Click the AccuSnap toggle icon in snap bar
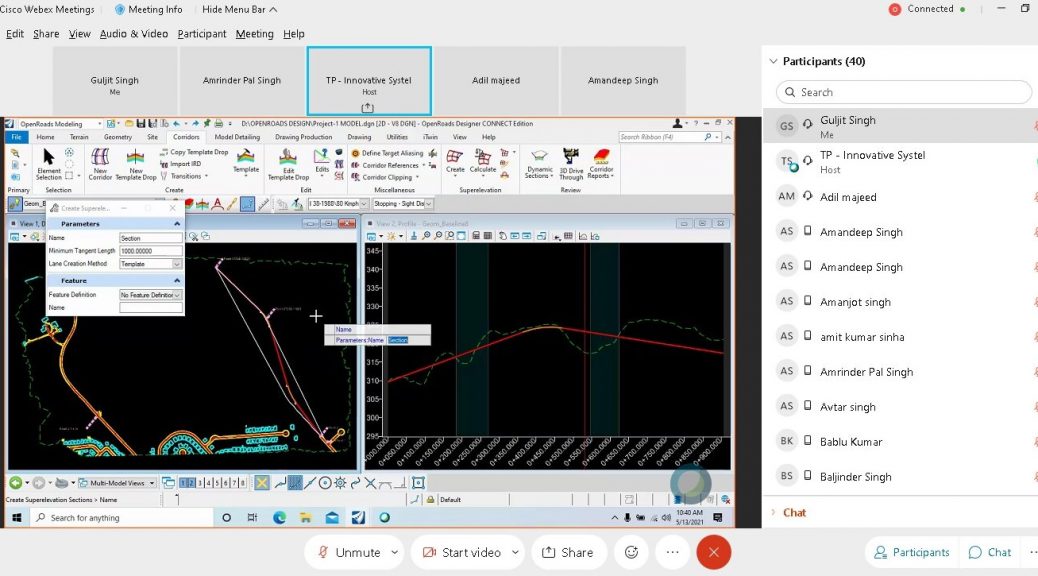The image size is (1038, 576). click(262, 483)
